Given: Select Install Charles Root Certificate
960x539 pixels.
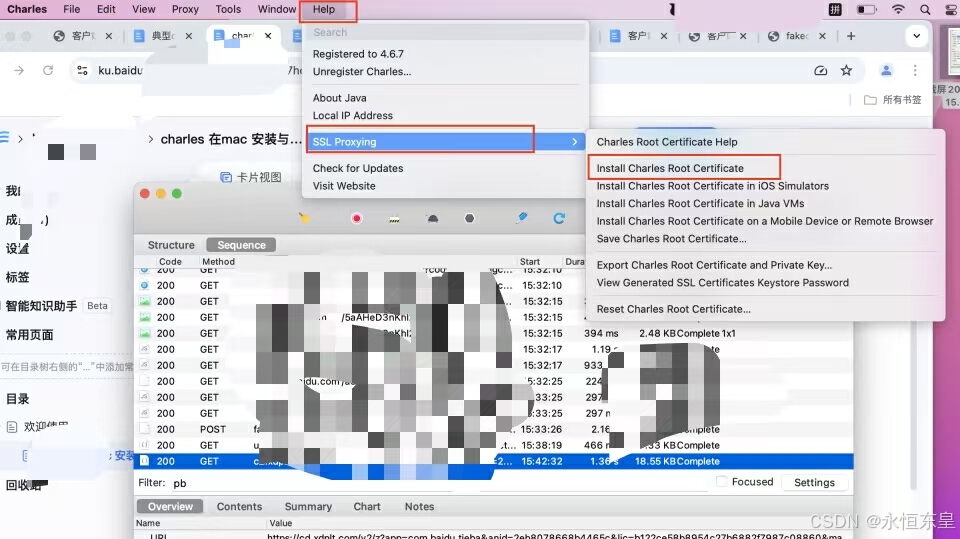Looking at the screenshot, I should [x=670, y=168].
